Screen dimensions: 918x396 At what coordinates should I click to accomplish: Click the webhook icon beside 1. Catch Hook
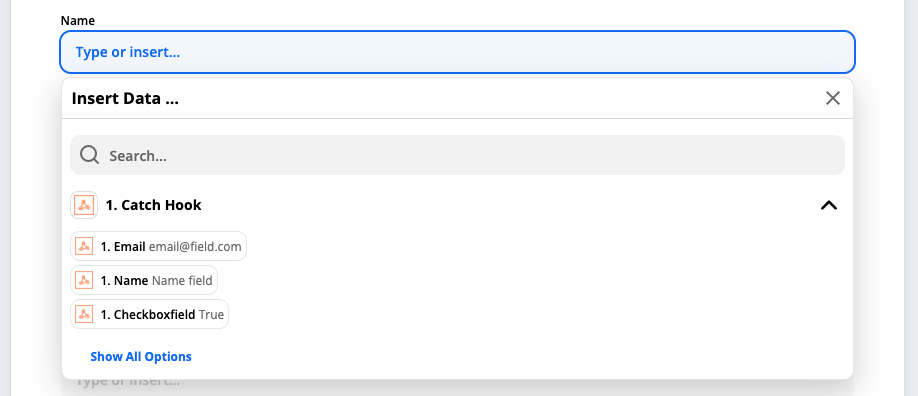pos(84,205)
